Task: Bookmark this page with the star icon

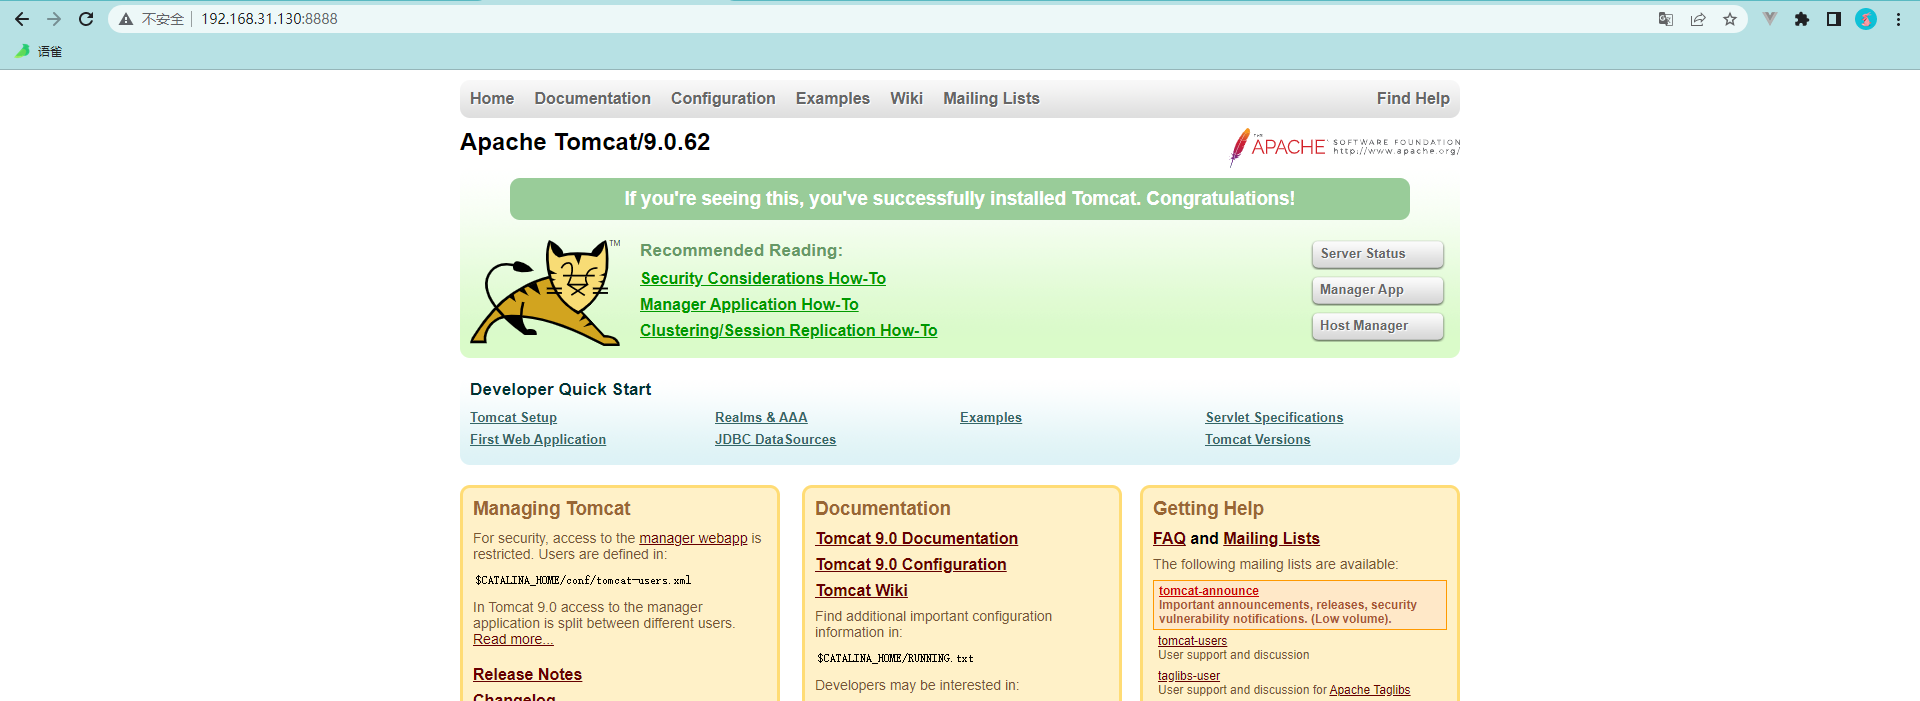Action: click(x=1730, y=19)
